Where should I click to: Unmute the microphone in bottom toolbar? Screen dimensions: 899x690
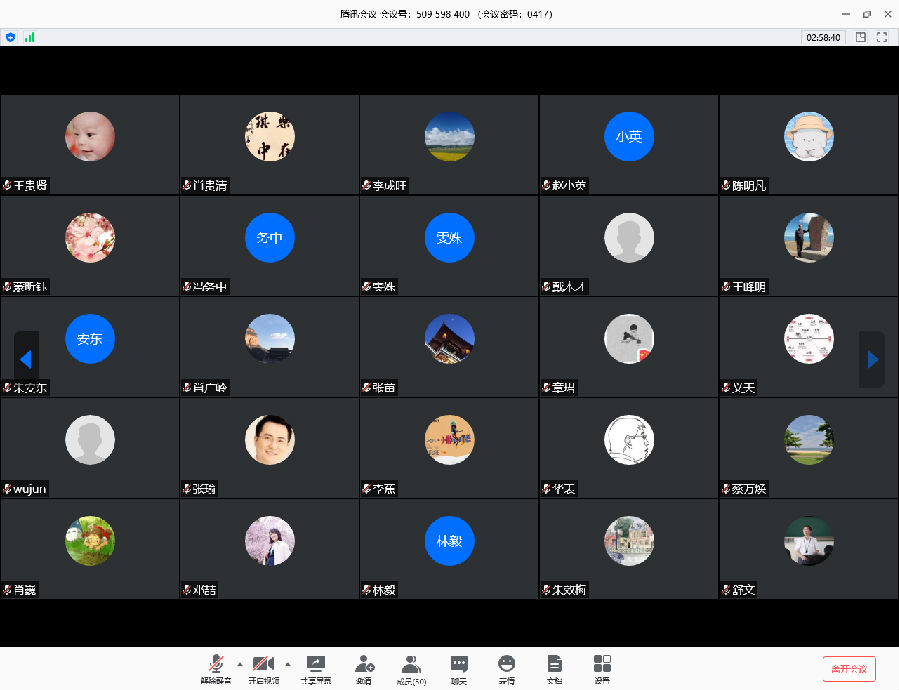coord(215,667)
